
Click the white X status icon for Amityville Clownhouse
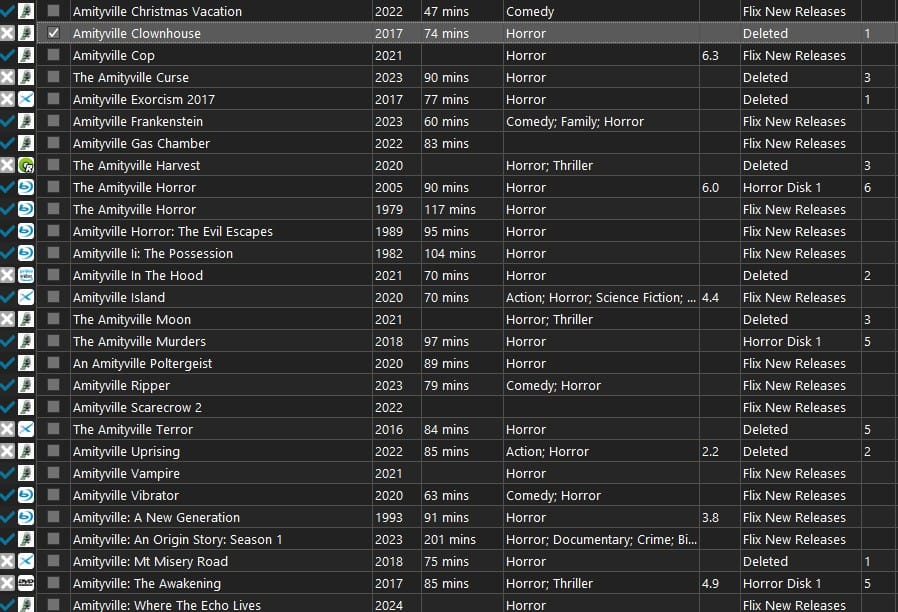8,34
